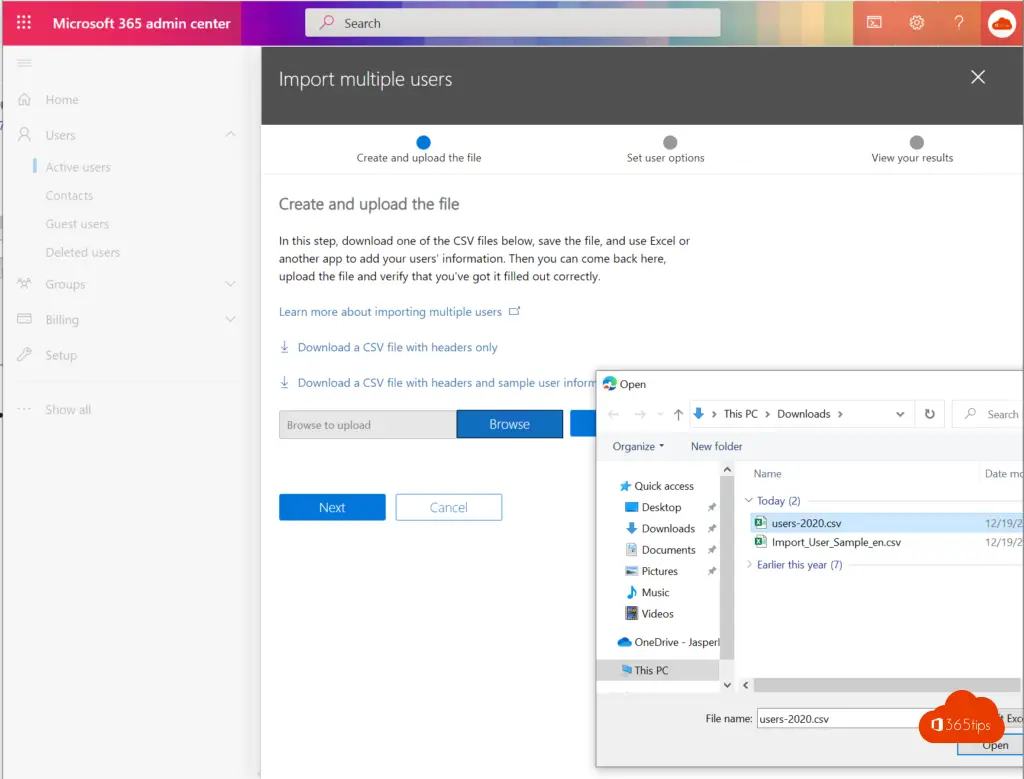This screenshot has width=1024, height=779.
Task: Open the account profile avatar
Action: pos(1001,24)
